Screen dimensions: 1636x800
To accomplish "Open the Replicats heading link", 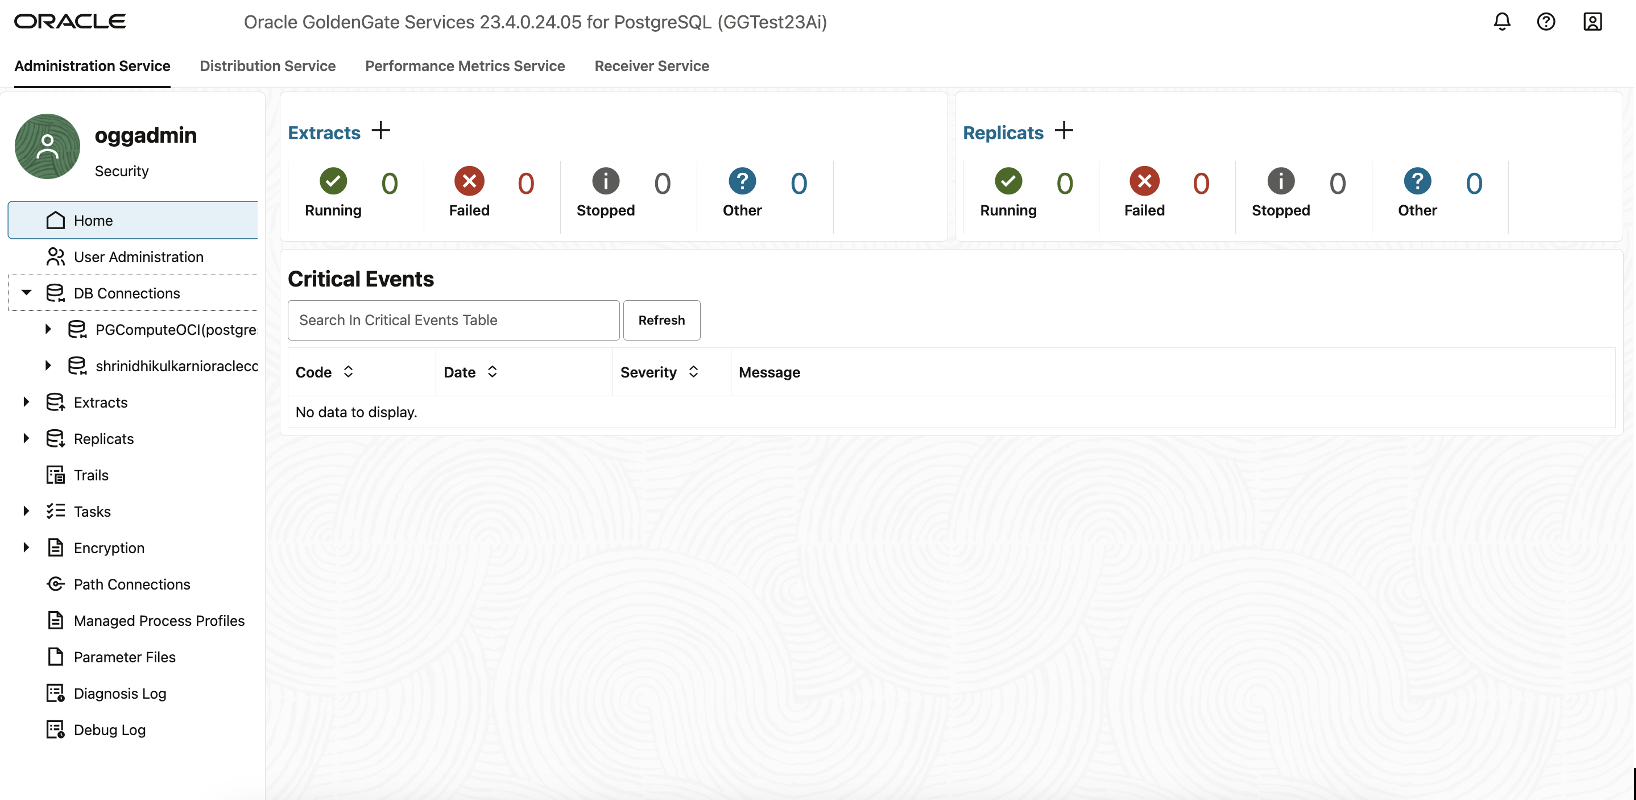I will pyautogui.click(x=1003, y=133).
